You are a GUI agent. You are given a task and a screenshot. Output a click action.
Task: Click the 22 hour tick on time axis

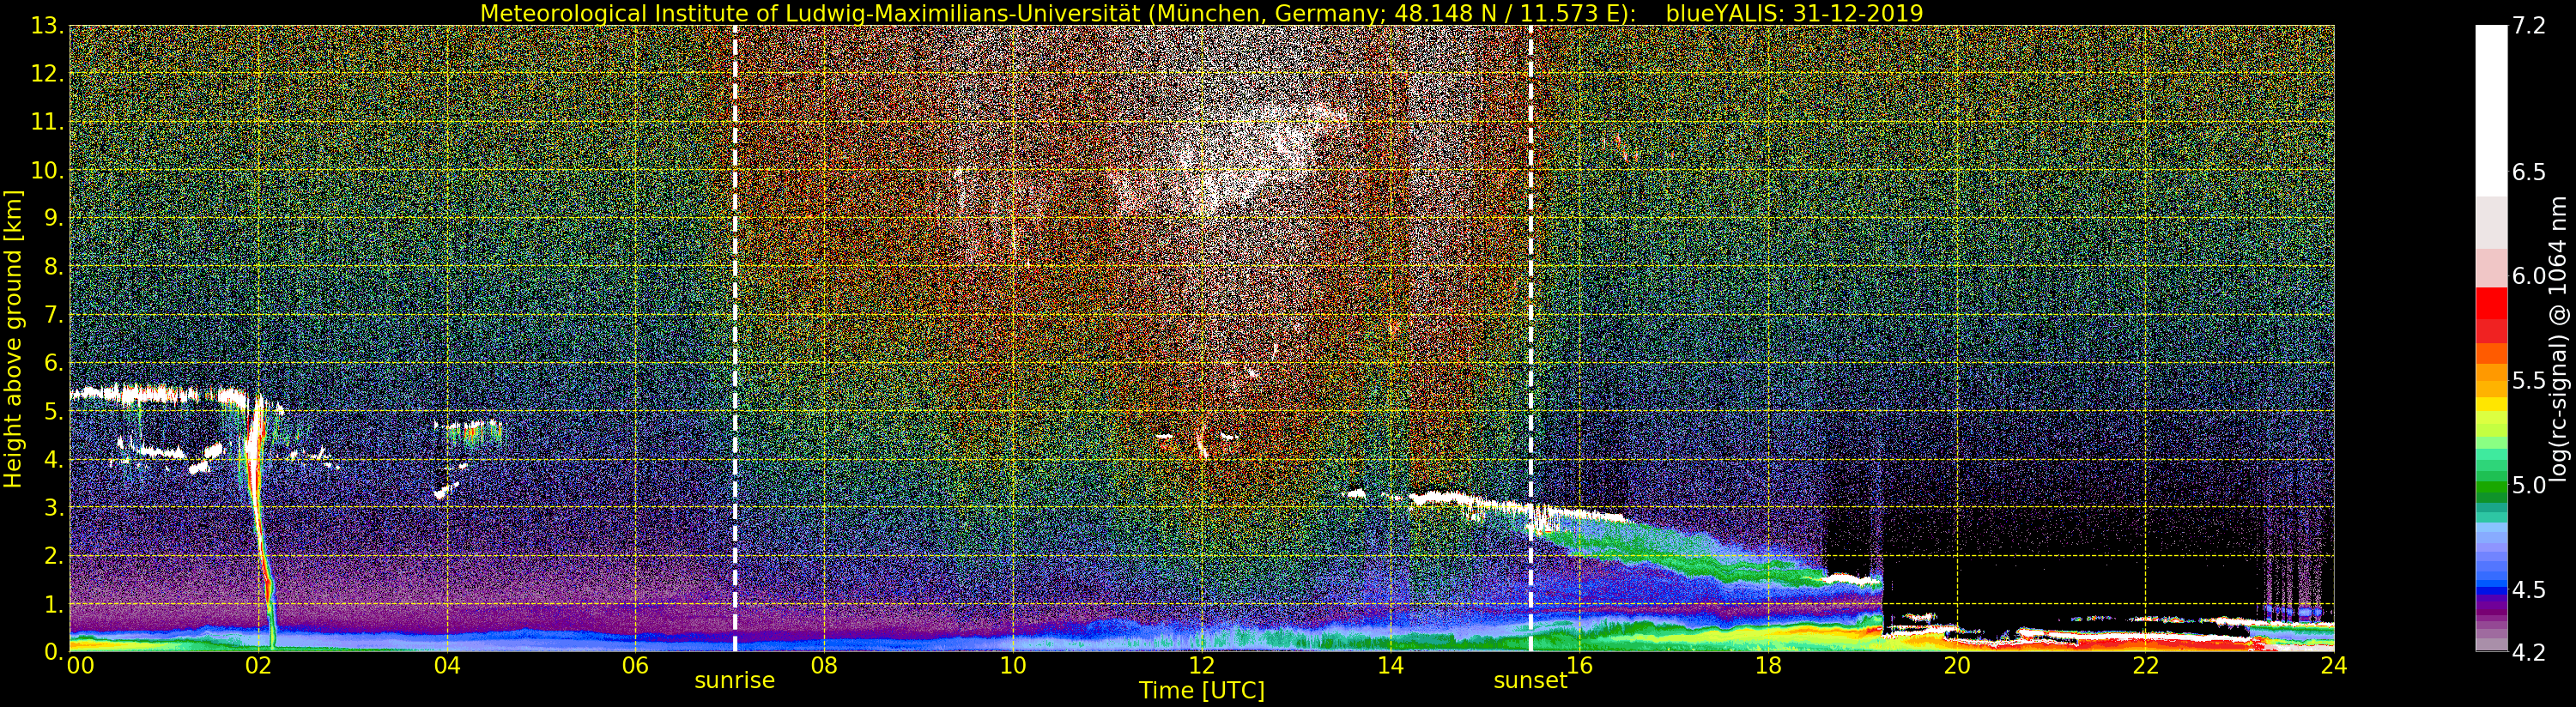tap(2146, 665)
